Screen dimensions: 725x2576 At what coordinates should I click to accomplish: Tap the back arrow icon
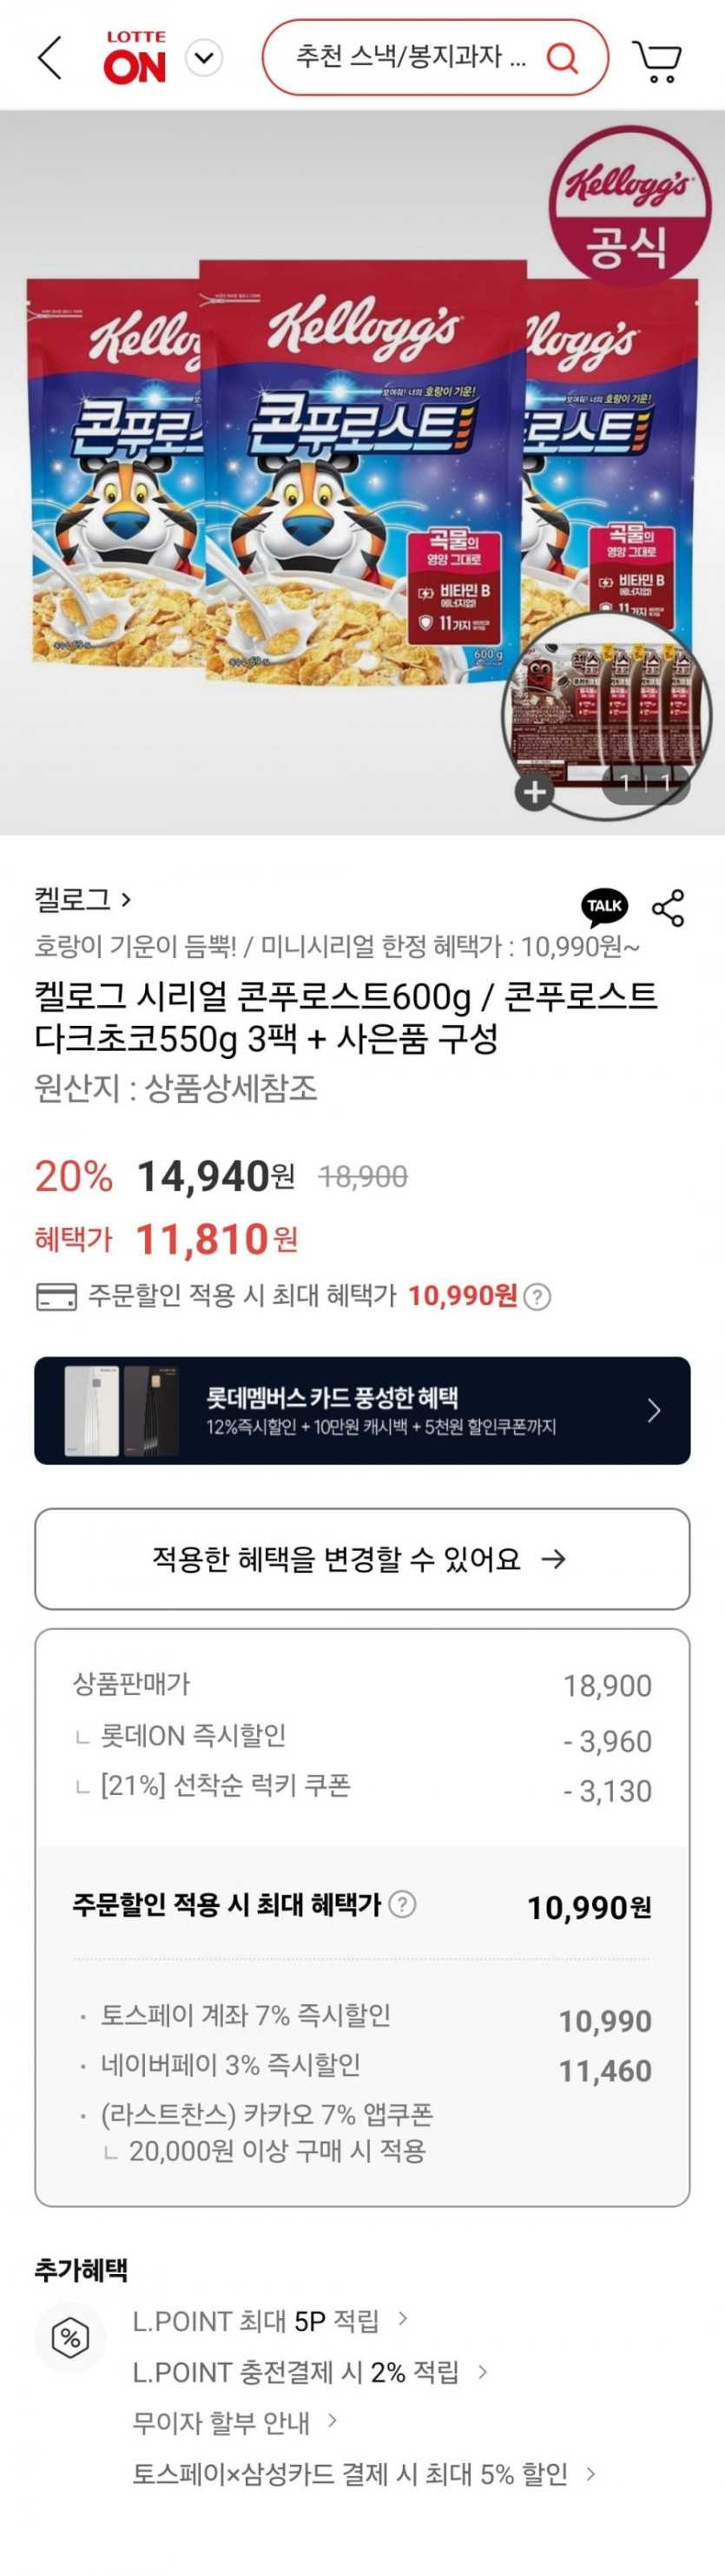50,58
